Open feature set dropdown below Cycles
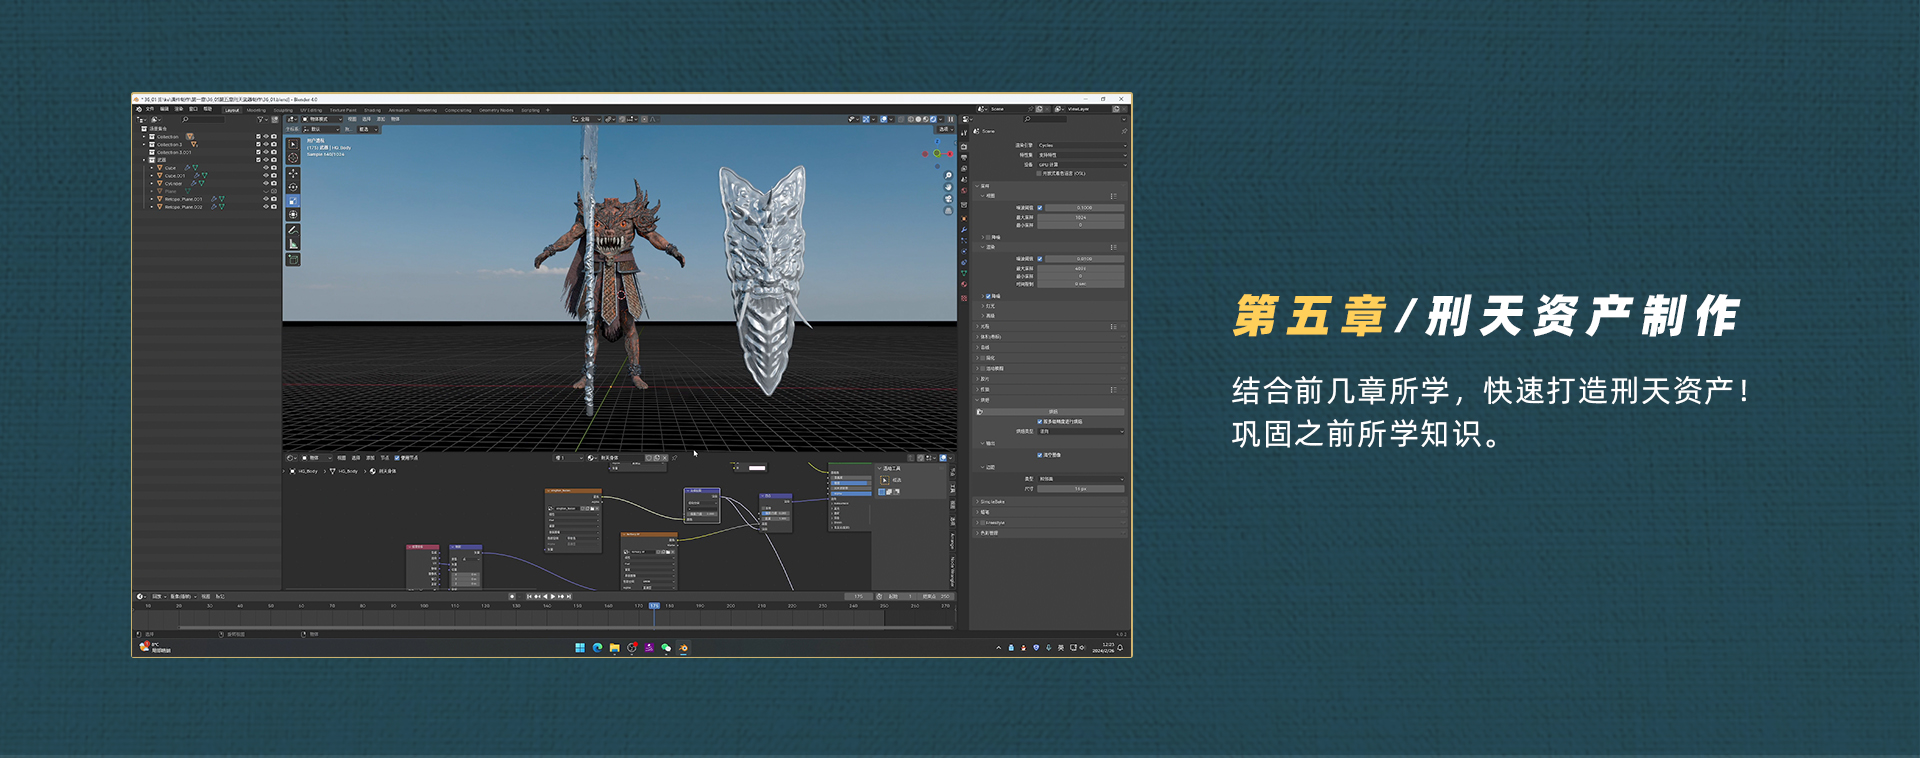 1082,155
